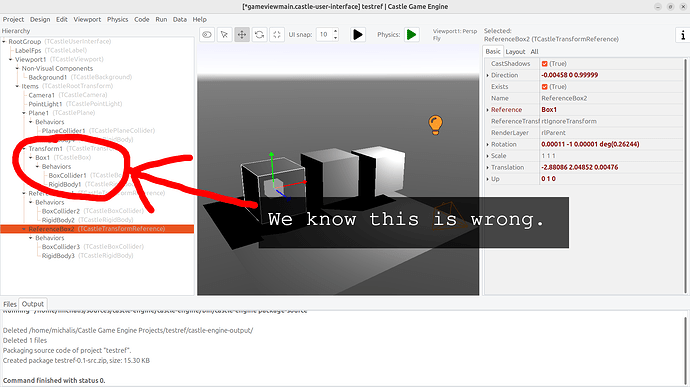Expand the Translation property row

pos(488,168)
